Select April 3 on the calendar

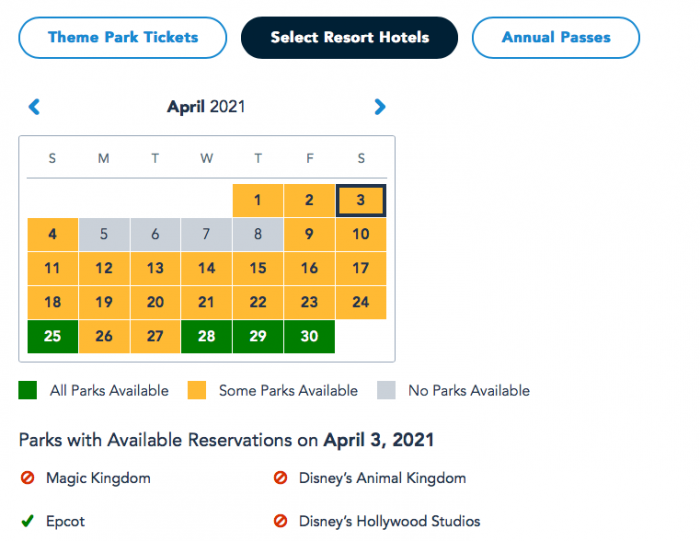click(361, 200)
